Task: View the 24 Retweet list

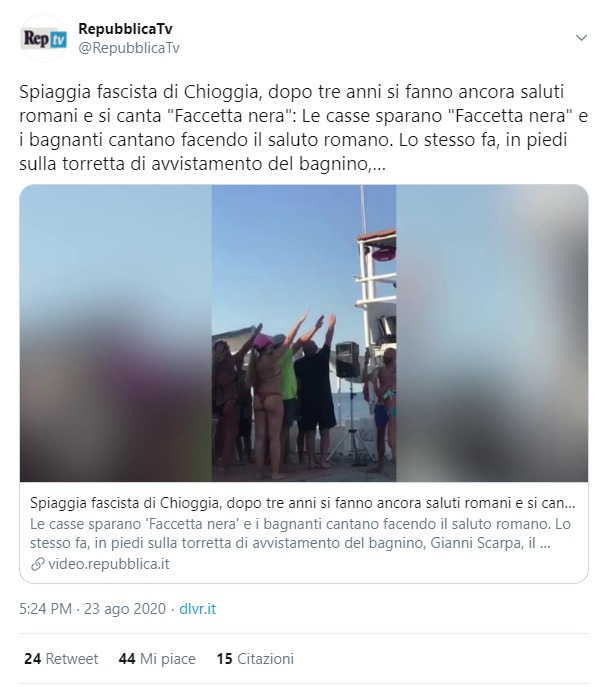Action: (61, 659)
